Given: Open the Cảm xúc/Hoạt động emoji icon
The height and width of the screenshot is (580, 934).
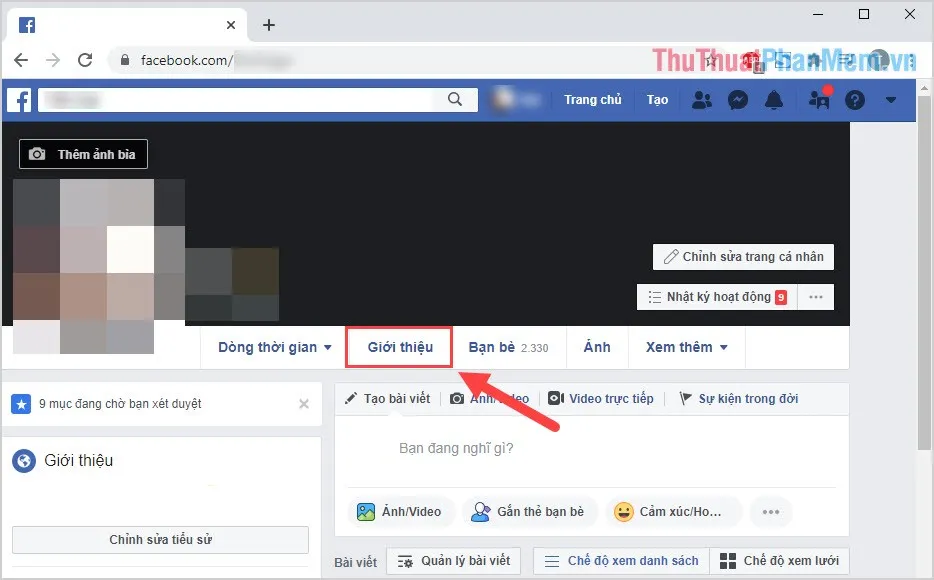Looking at the screenshot, I should click(x=623, y=511).
